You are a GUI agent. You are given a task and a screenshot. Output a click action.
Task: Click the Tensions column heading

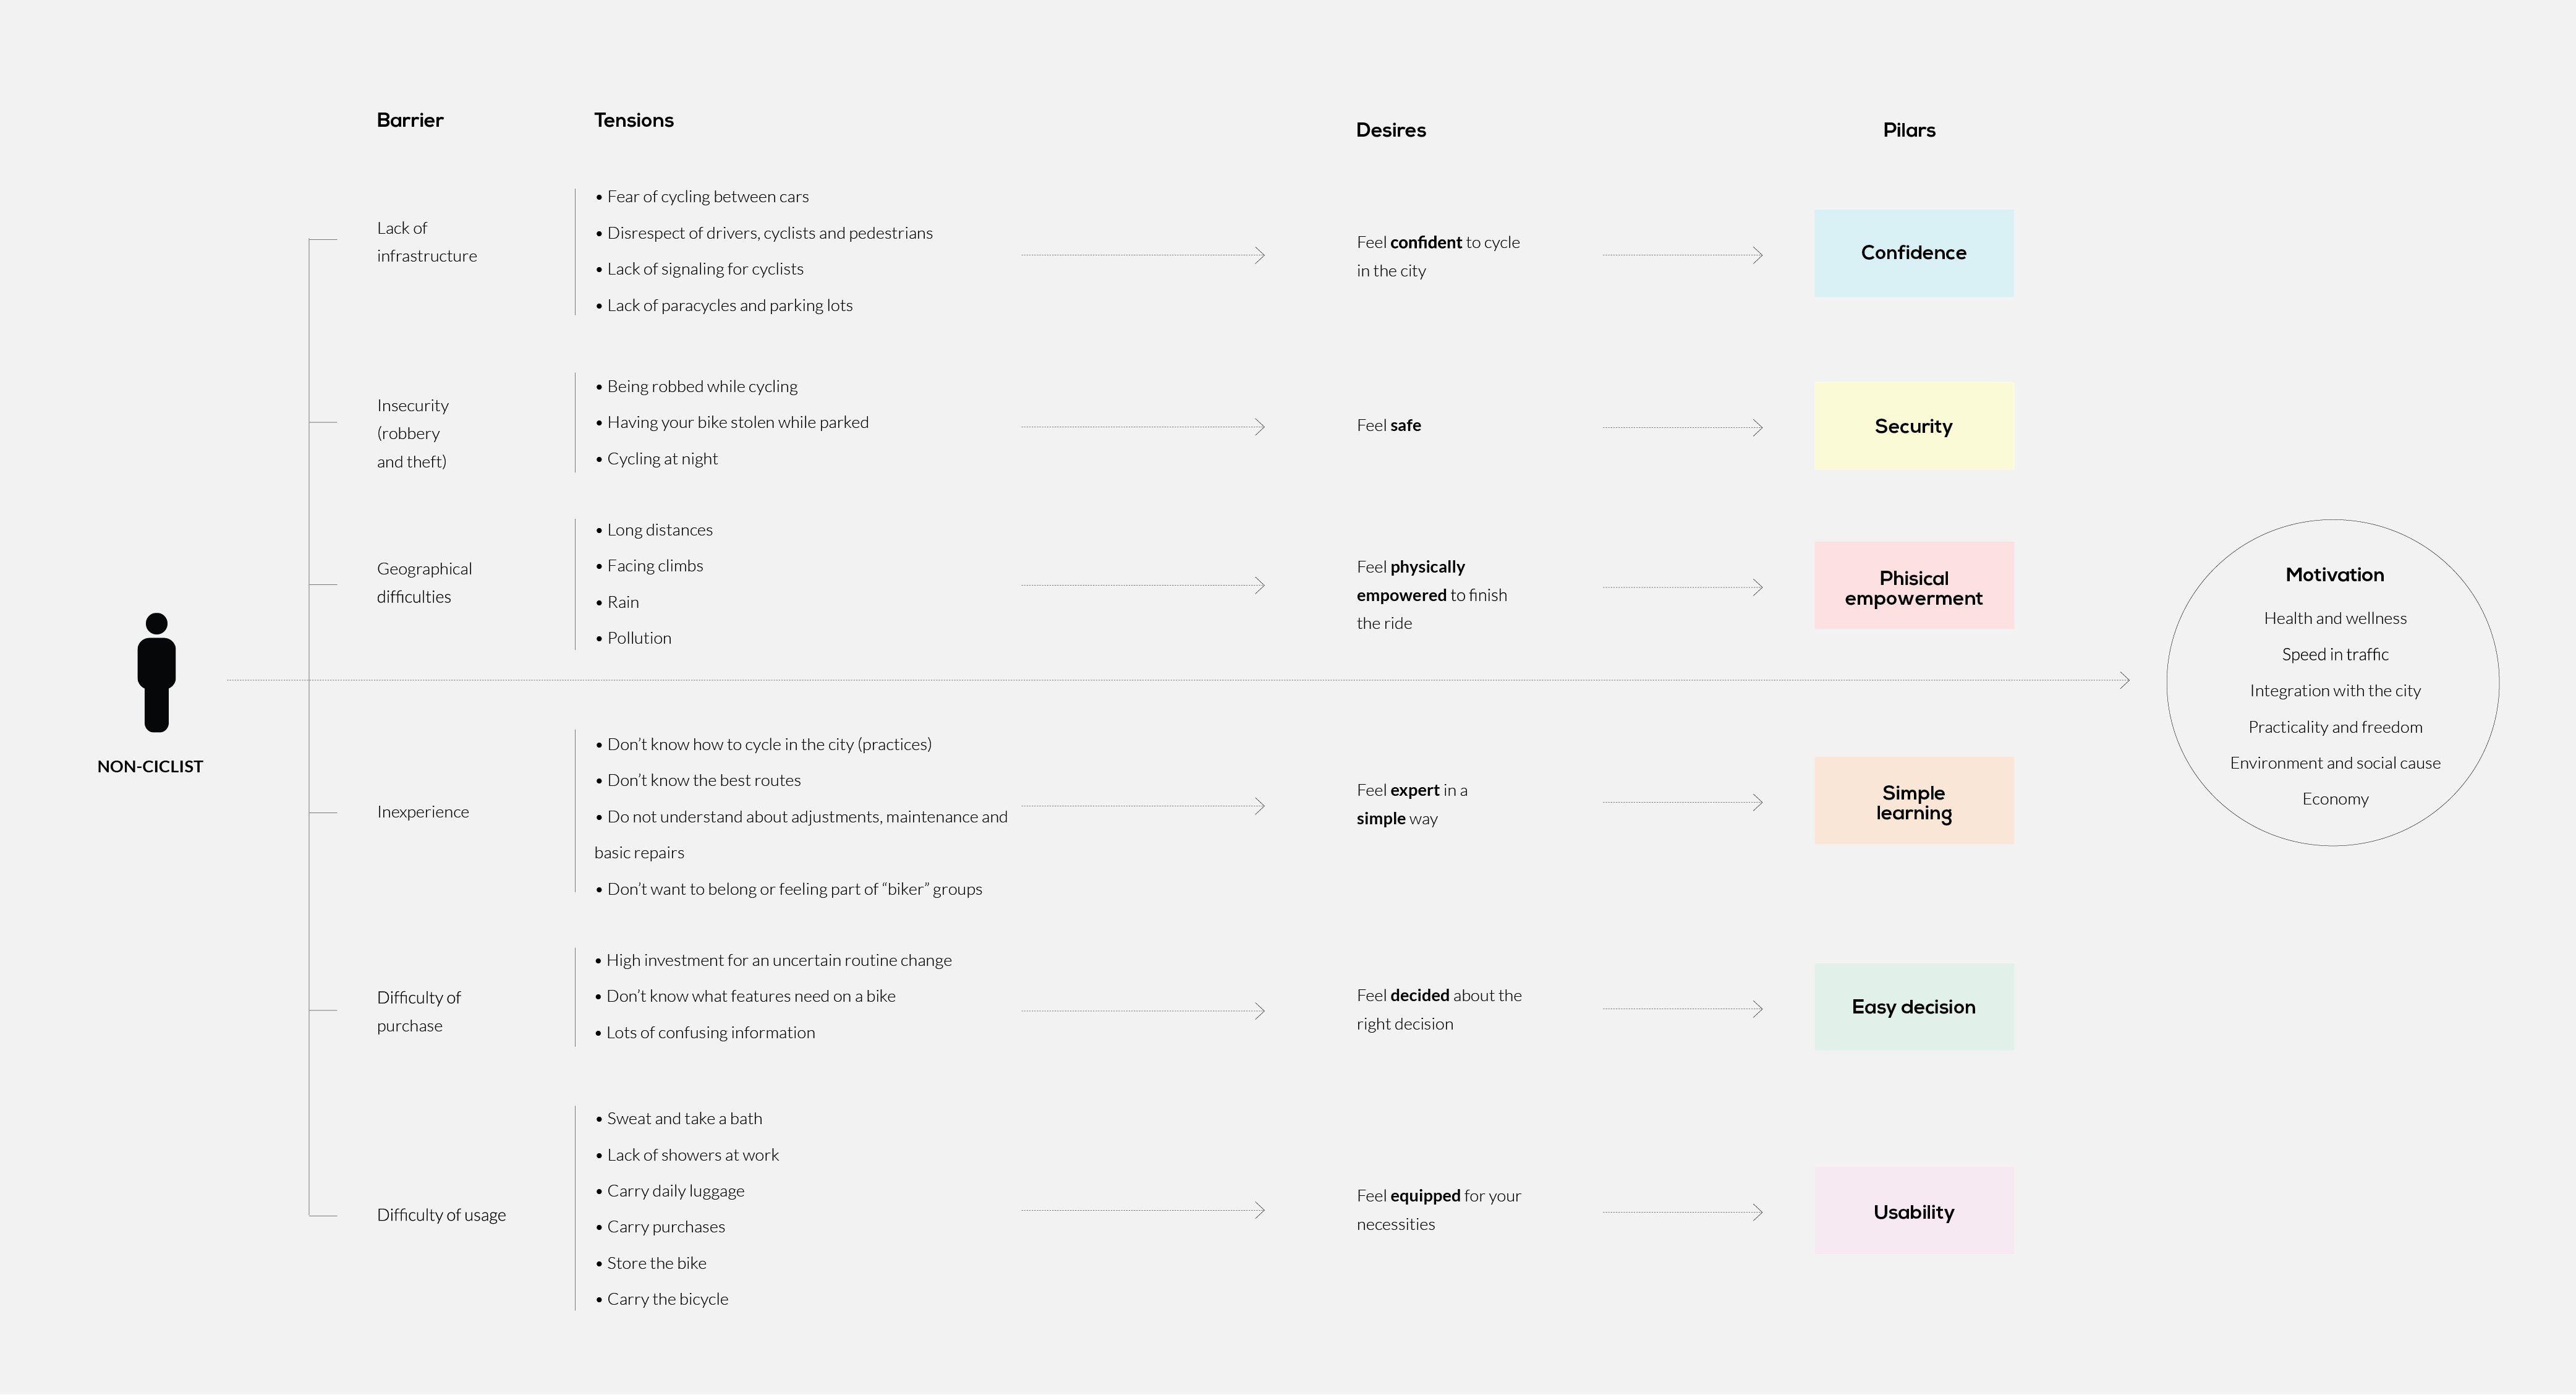634,121
